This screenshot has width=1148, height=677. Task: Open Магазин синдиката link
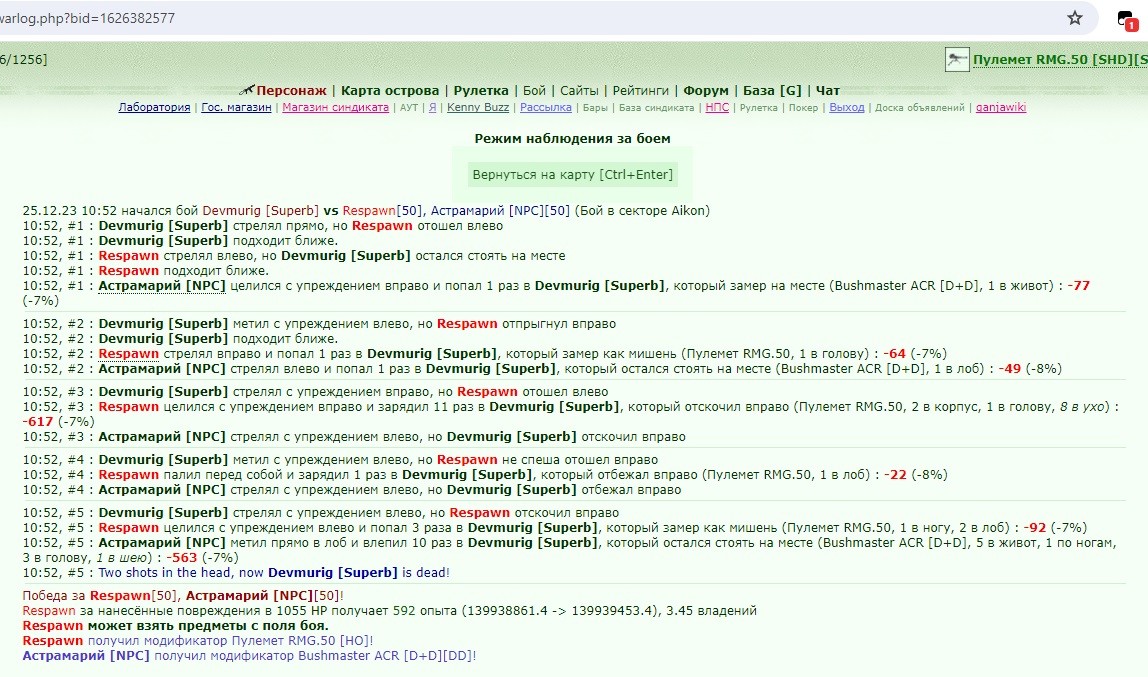pos(335,108)
